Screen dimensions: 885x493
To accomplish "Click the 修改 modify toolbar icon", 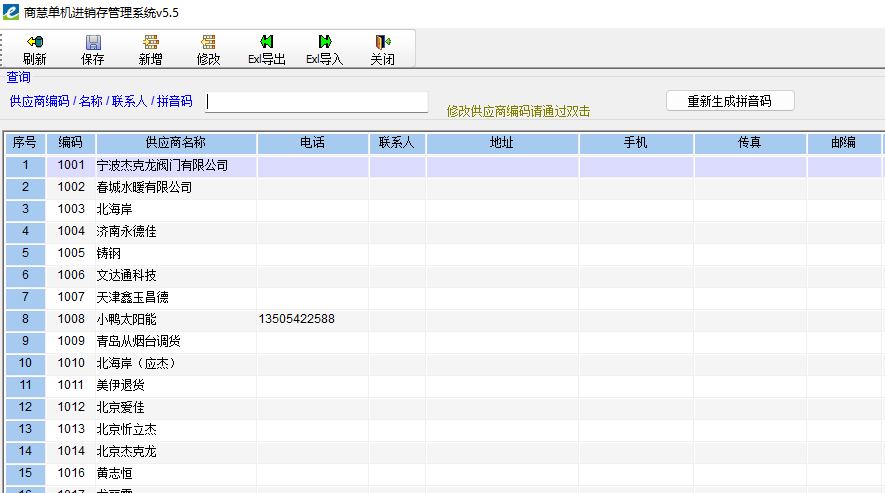I will (x=208, y=42).
